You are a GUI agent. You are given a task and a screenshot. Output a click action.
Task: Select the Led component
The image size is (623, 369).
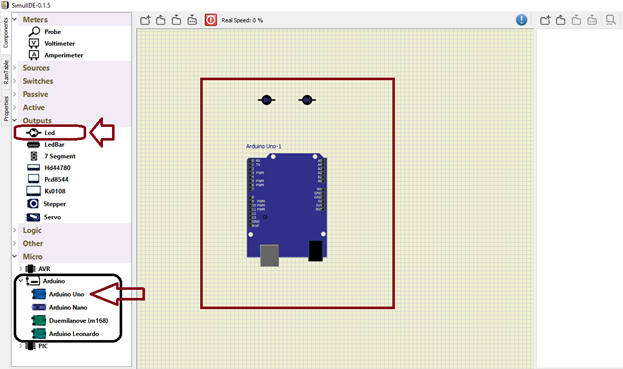point(49,133)
